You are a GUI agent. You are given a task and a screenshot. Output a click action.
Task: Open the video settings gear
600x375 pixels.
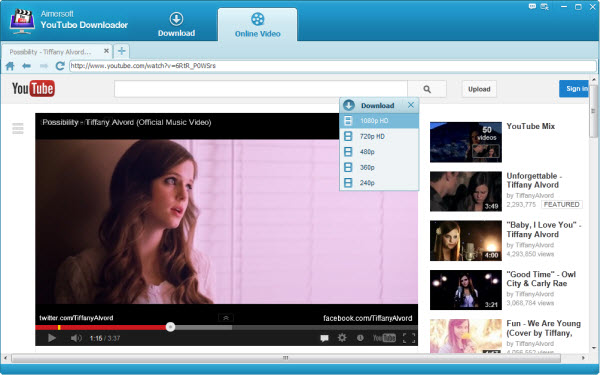coord(342,338)
